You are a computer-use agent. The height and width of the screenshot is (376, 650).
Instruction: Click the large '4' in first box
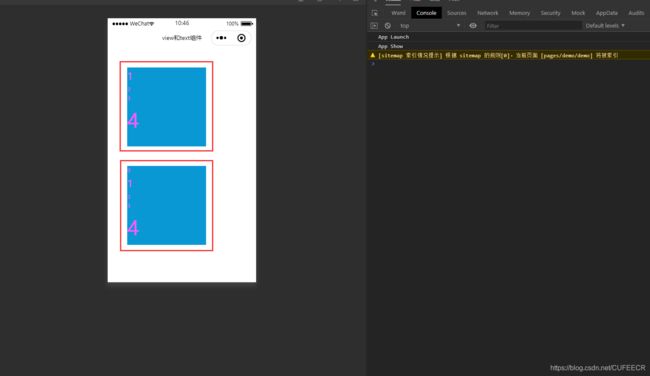(133, 121)
